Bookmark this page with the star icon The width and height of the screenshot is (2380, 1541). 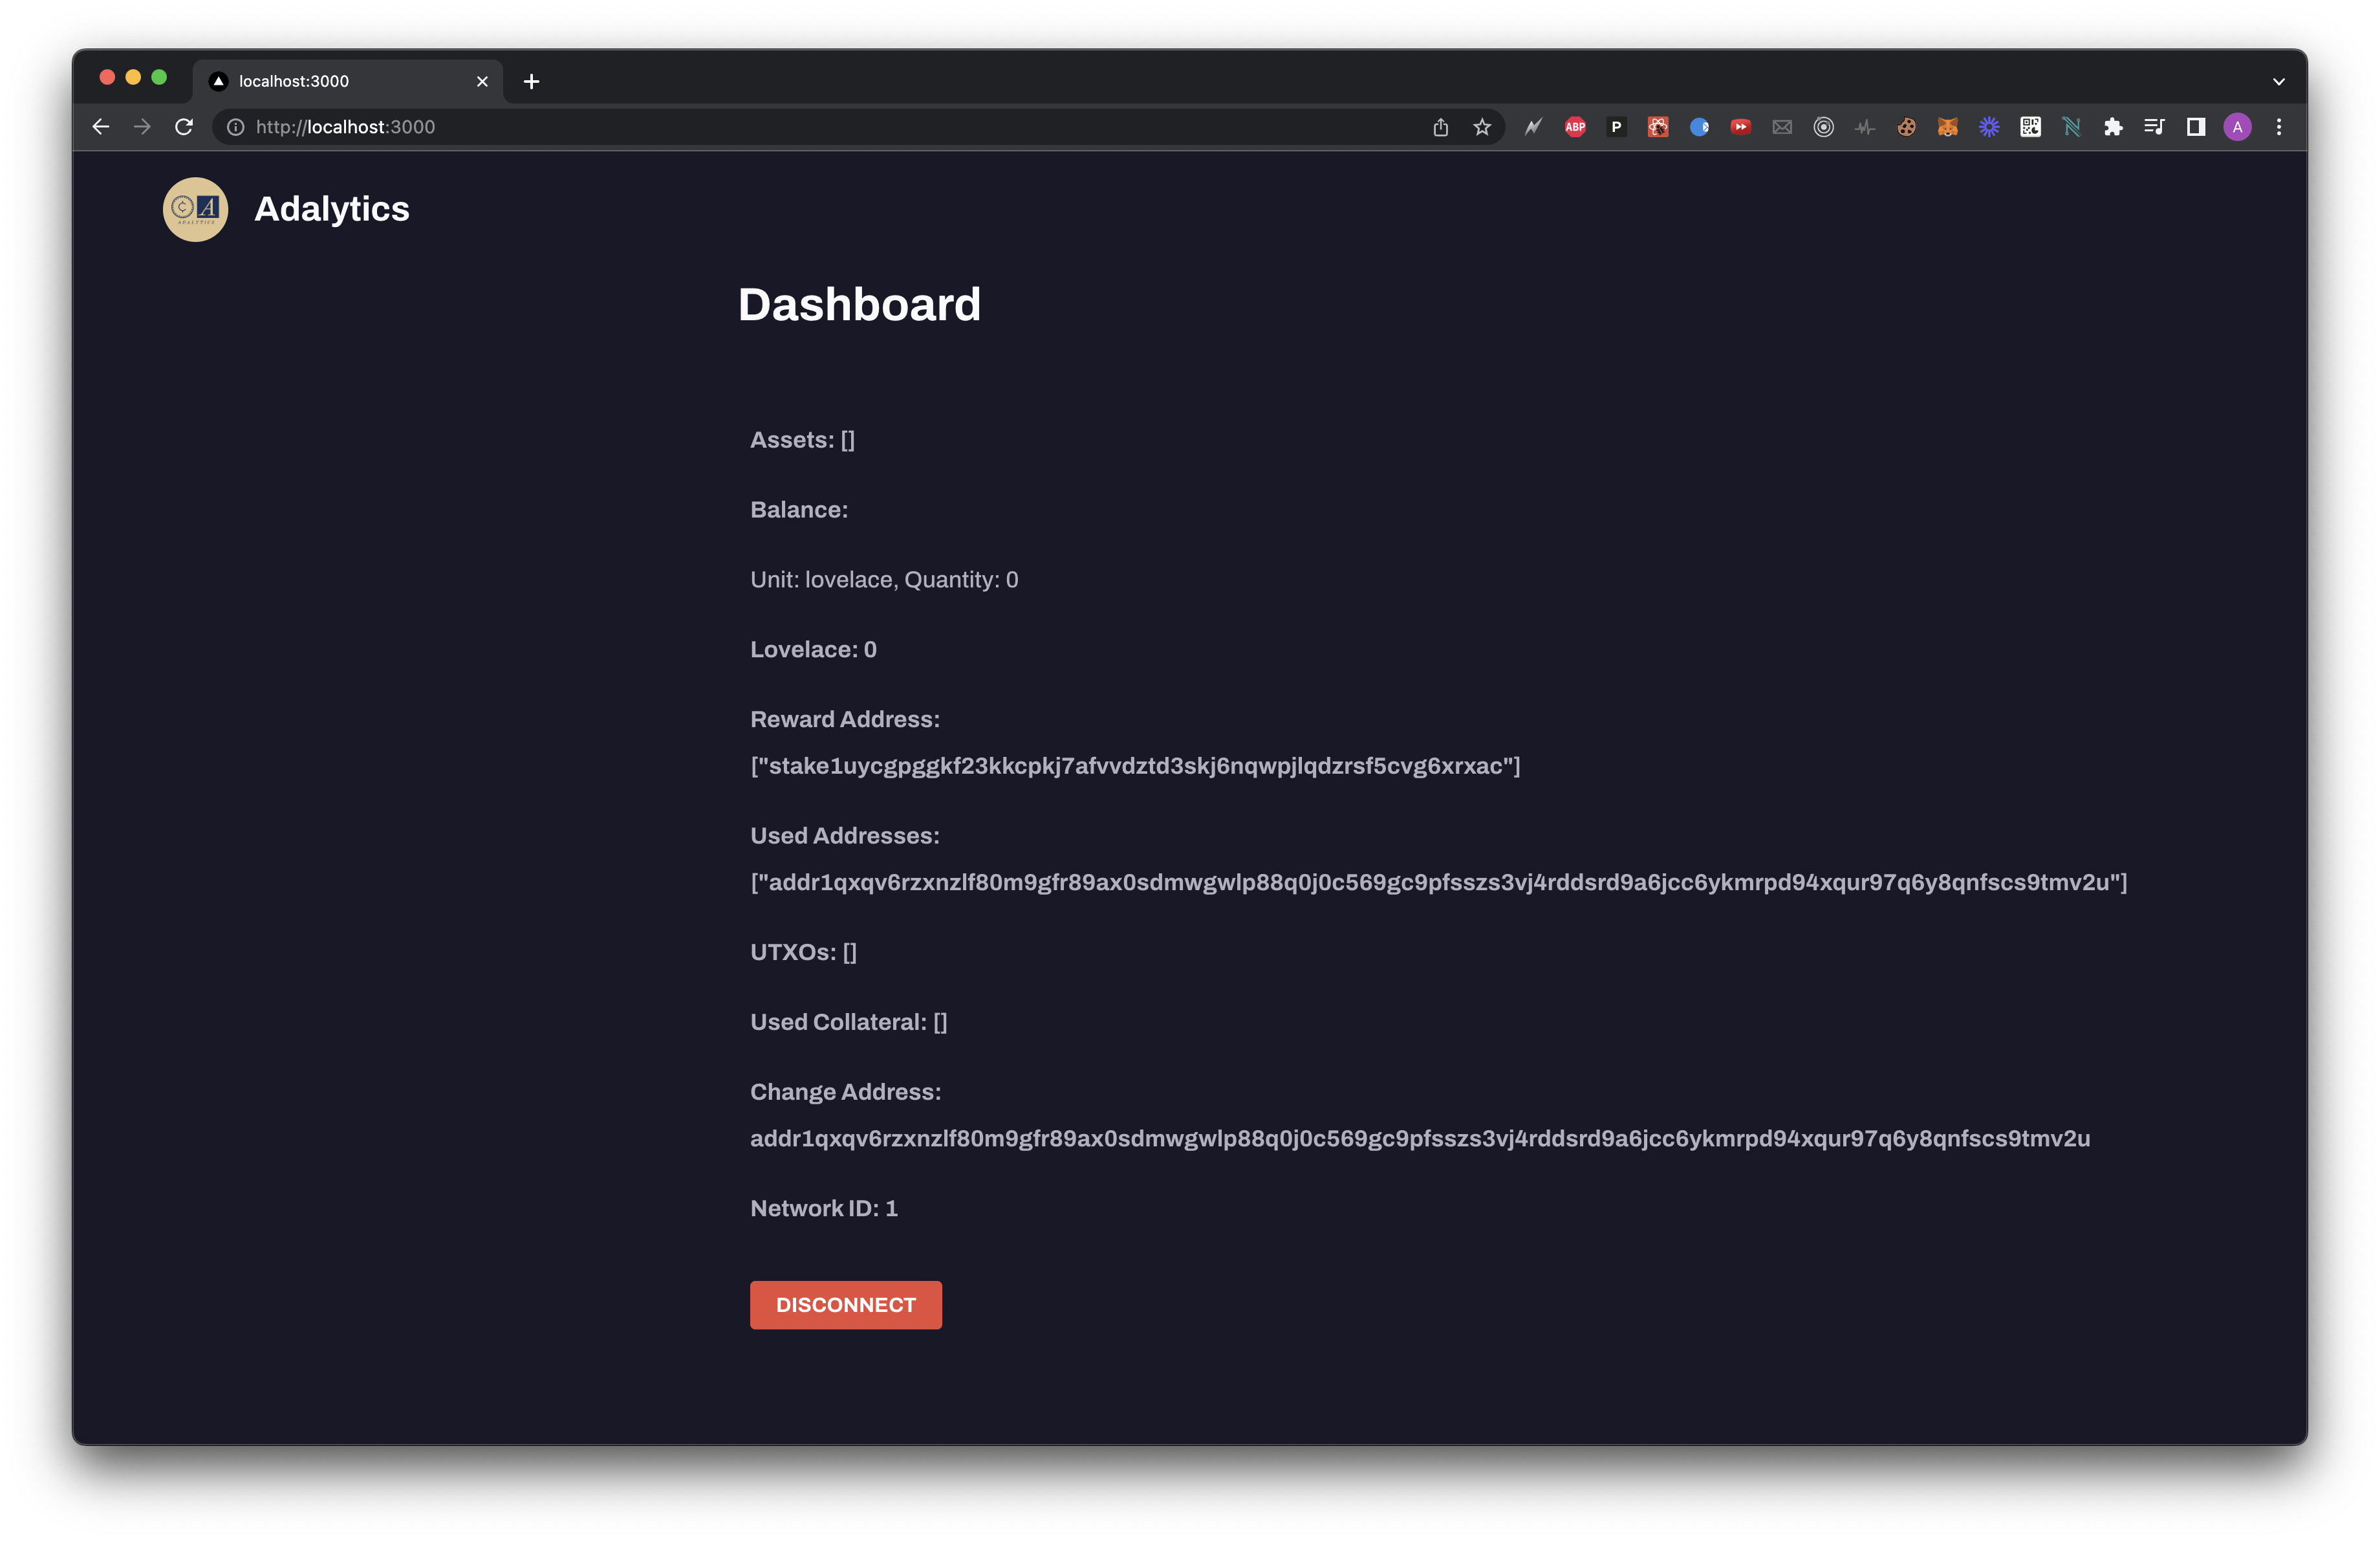[x=1482, y=127]
